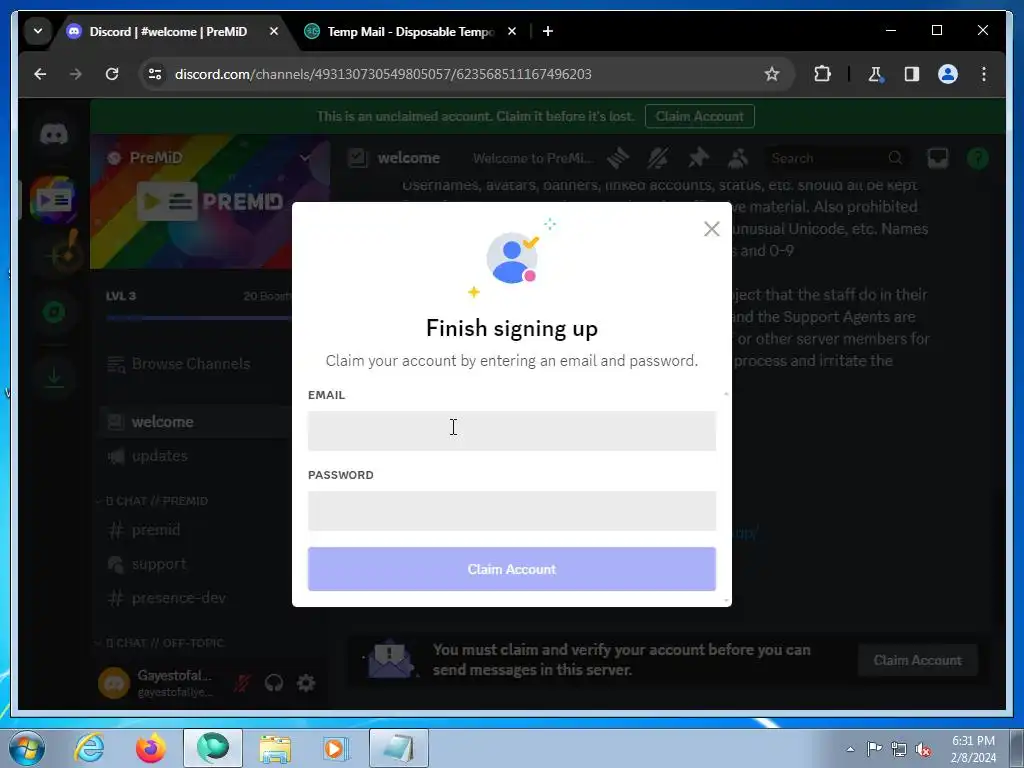Click Claim Account in the green banner
1024x768 pixels.
click(x=699, y=116)
